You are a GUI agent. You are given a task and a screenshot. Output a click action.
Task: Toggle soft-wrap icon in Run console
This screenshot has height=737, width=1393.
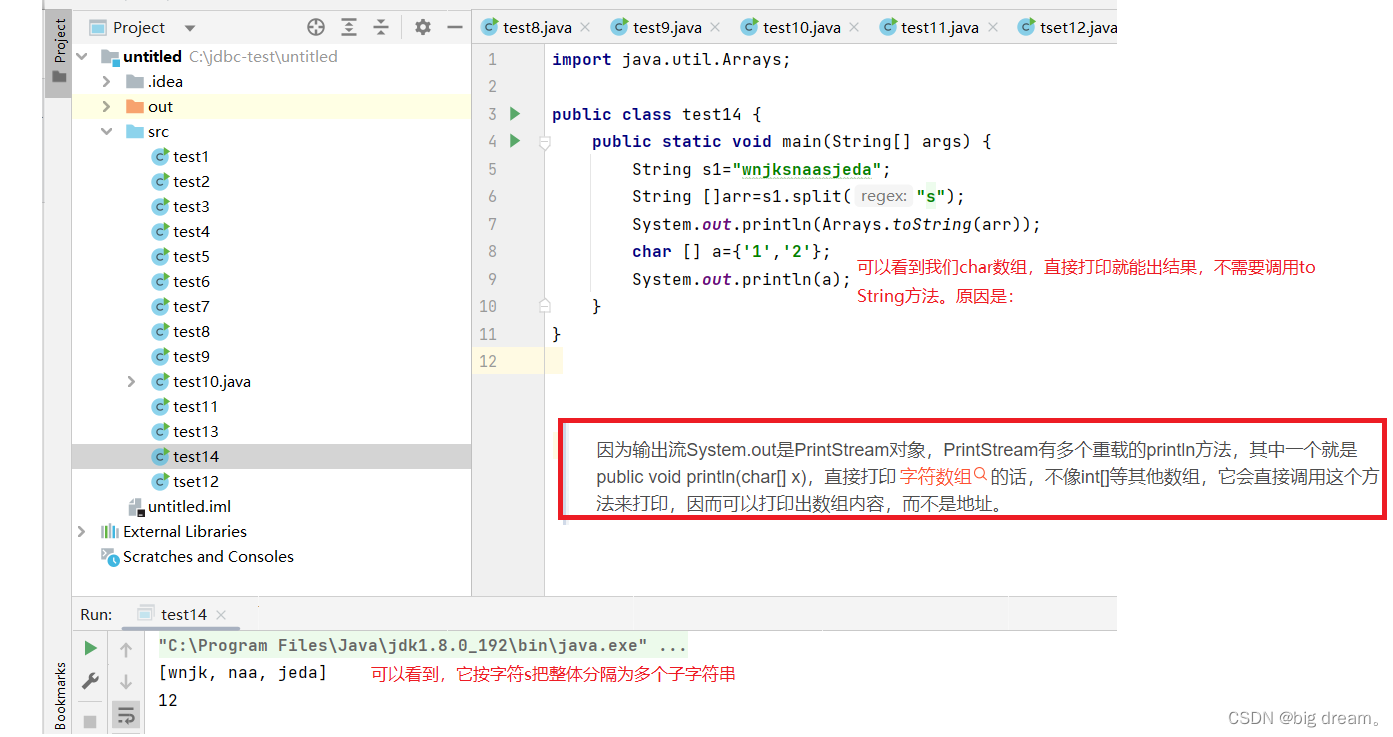click(126, 715)
